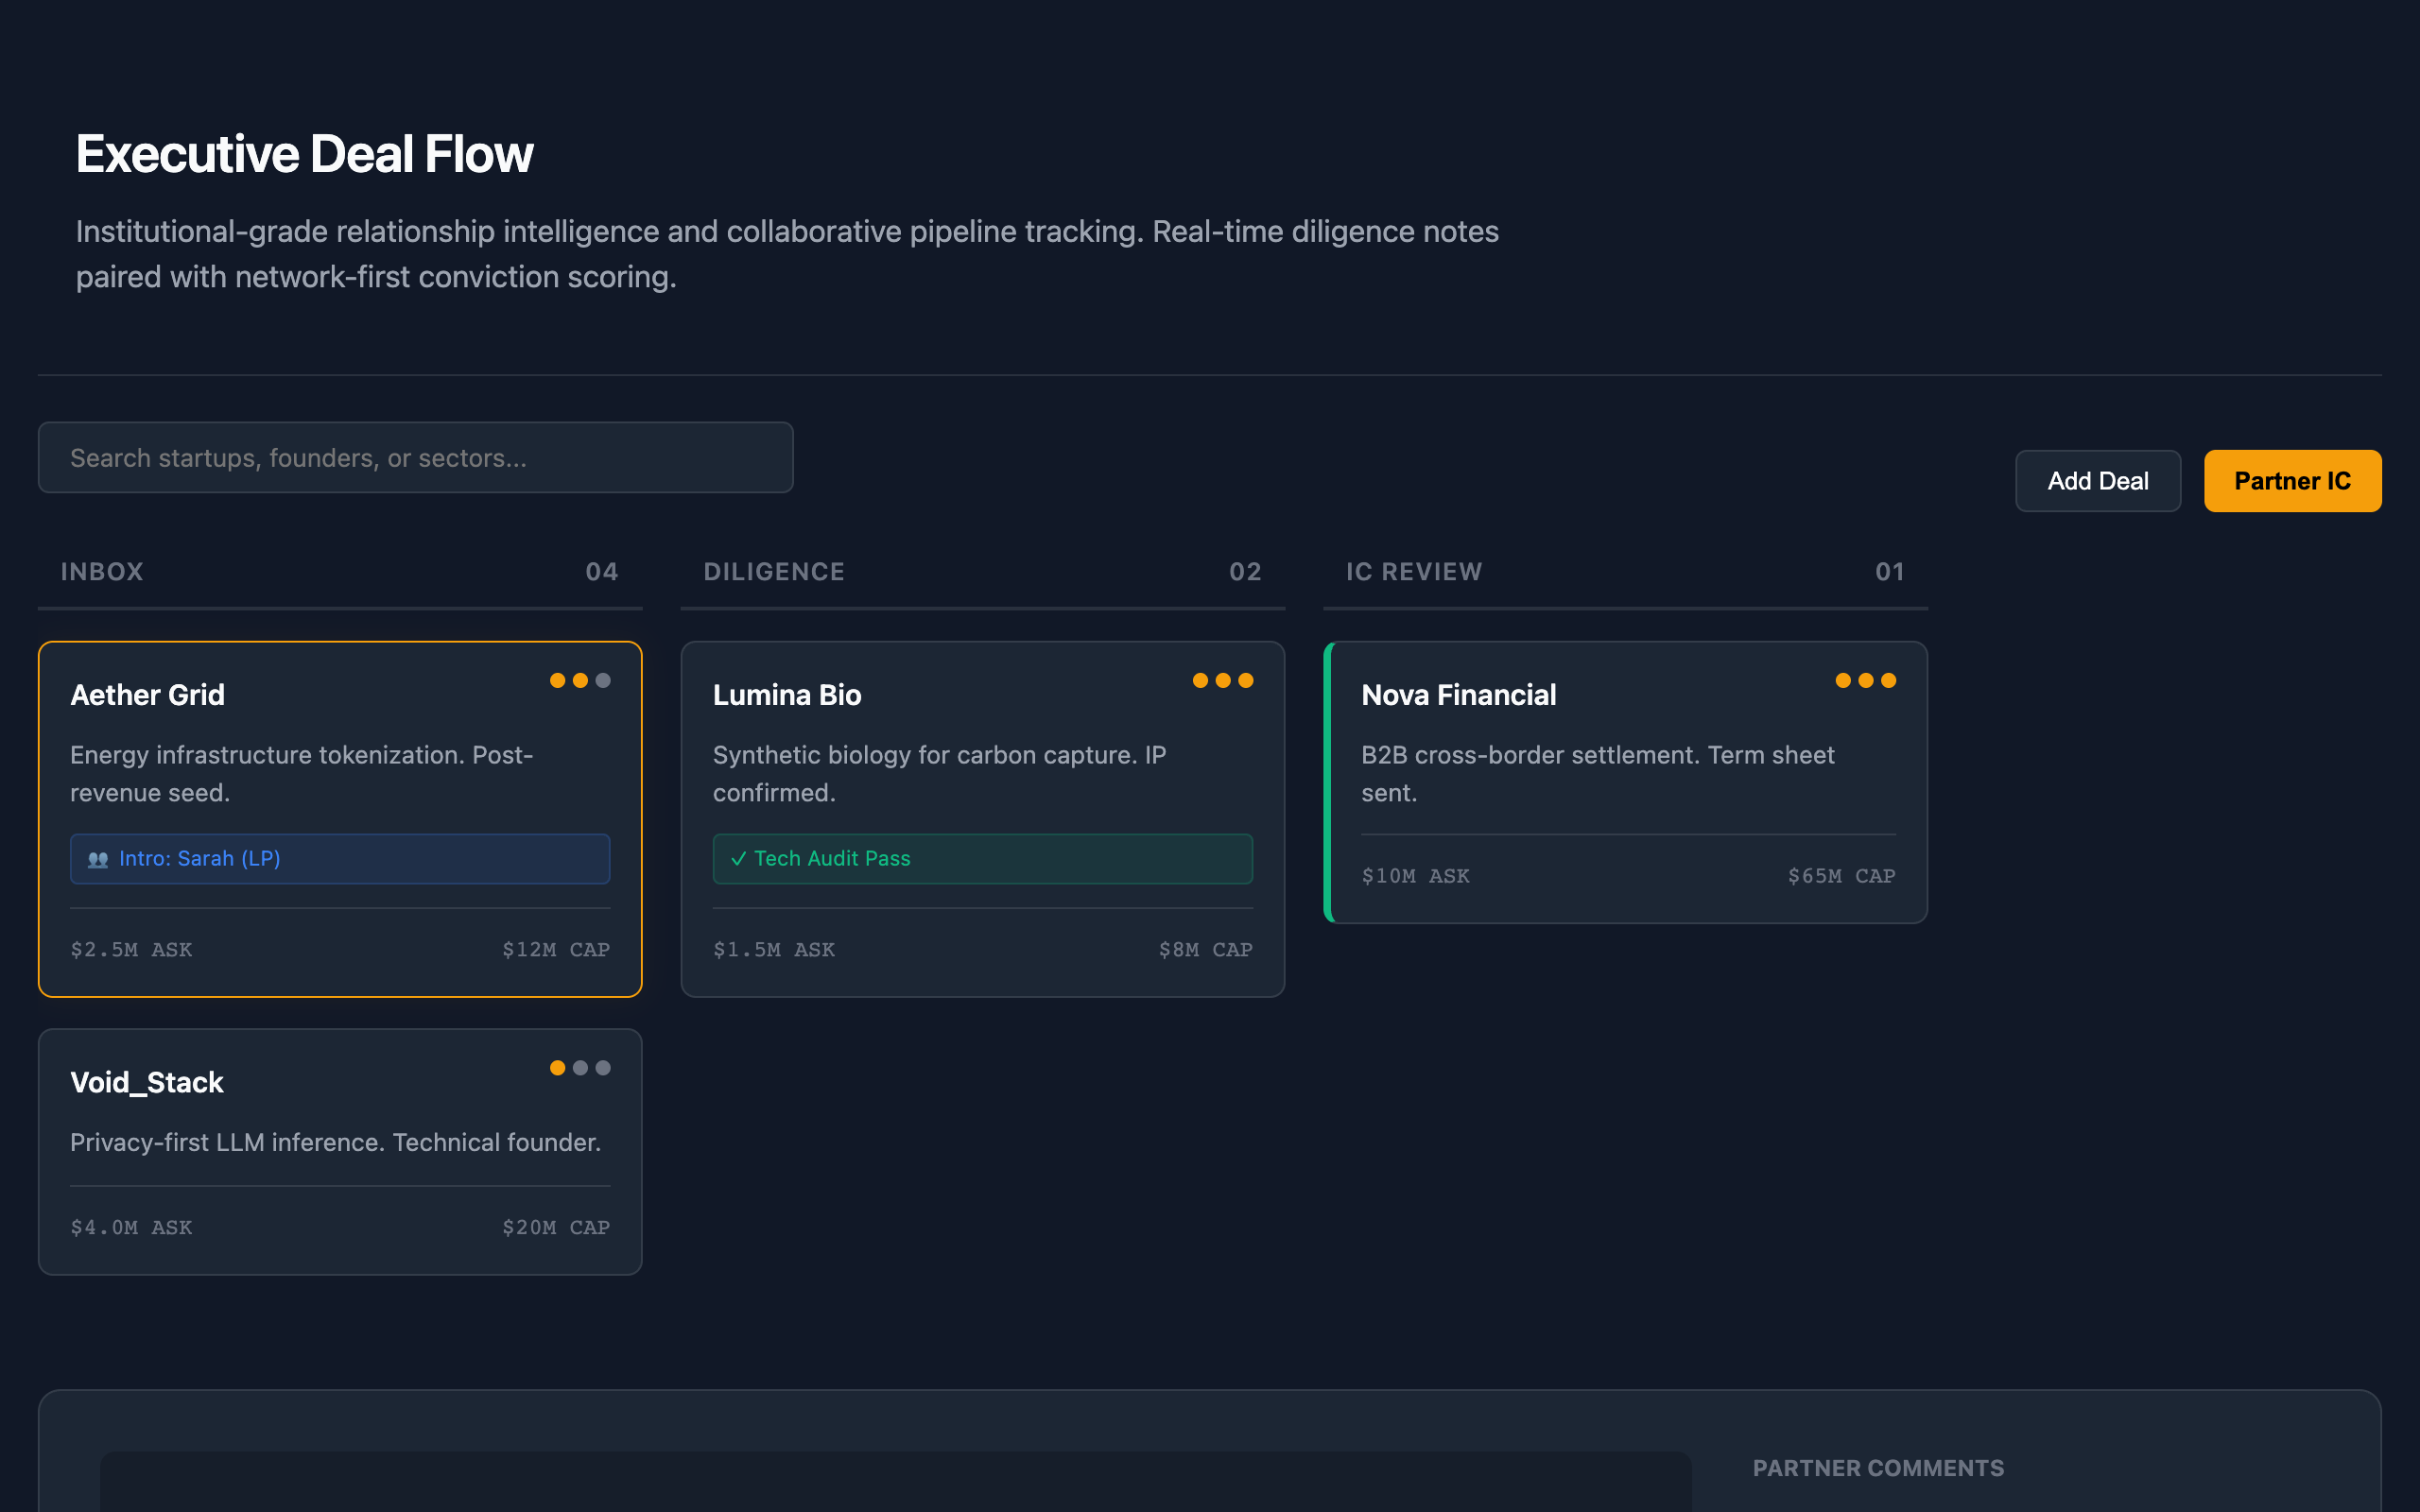Click the people icon in Sarah intro badge
2420x1512 pixels.
click(x=98, y=859)
